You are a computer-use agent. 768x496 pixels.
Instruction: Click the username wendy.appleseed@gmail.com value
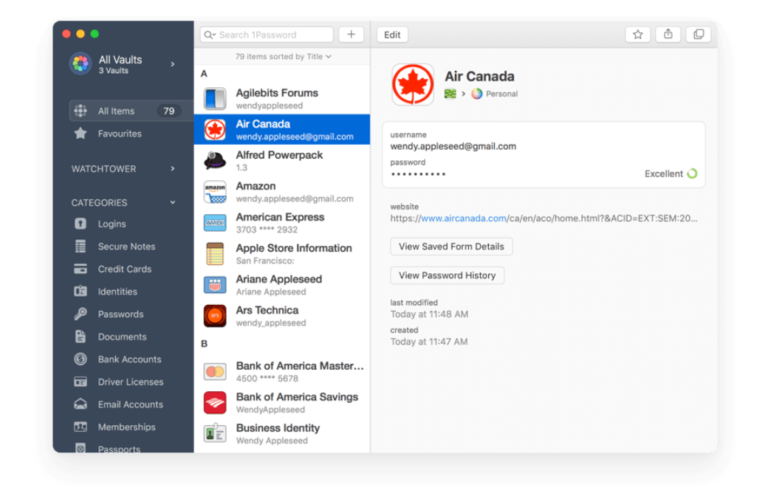coord(453,146)
